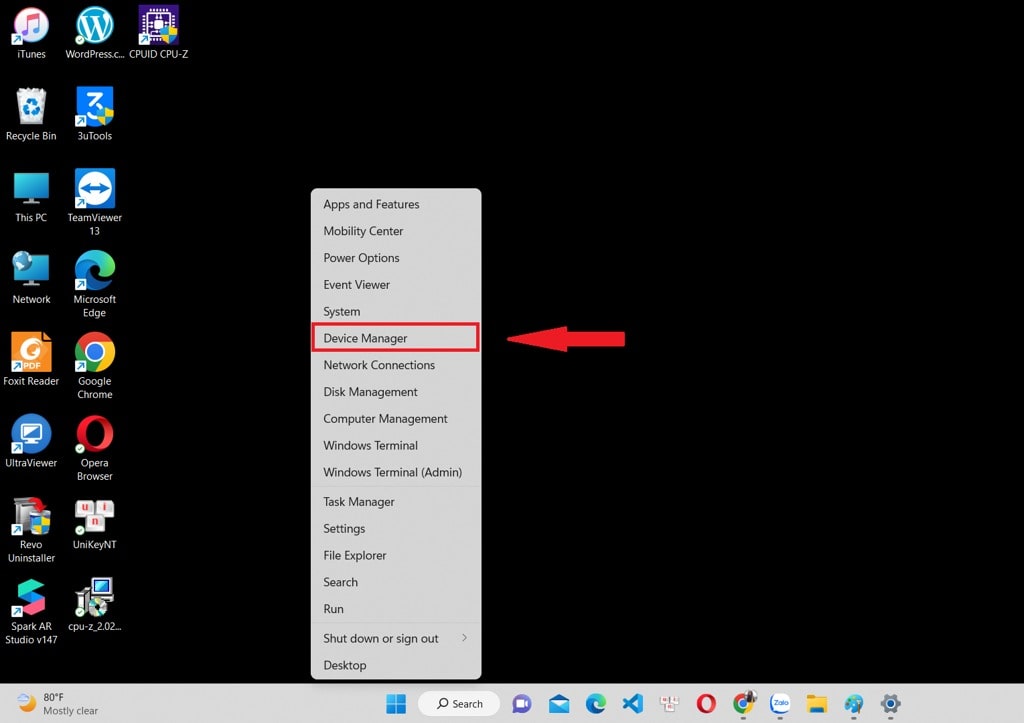This screenshot has height=723, width=1024.
Task: Select the Revo Uninstaller shortcut
Action: click(x=31, y=517)
